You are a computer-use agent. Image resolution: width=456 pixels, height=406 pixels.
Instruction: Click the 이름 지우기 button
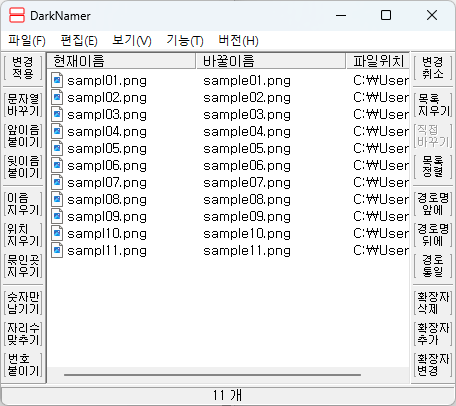tap(23, 204)
